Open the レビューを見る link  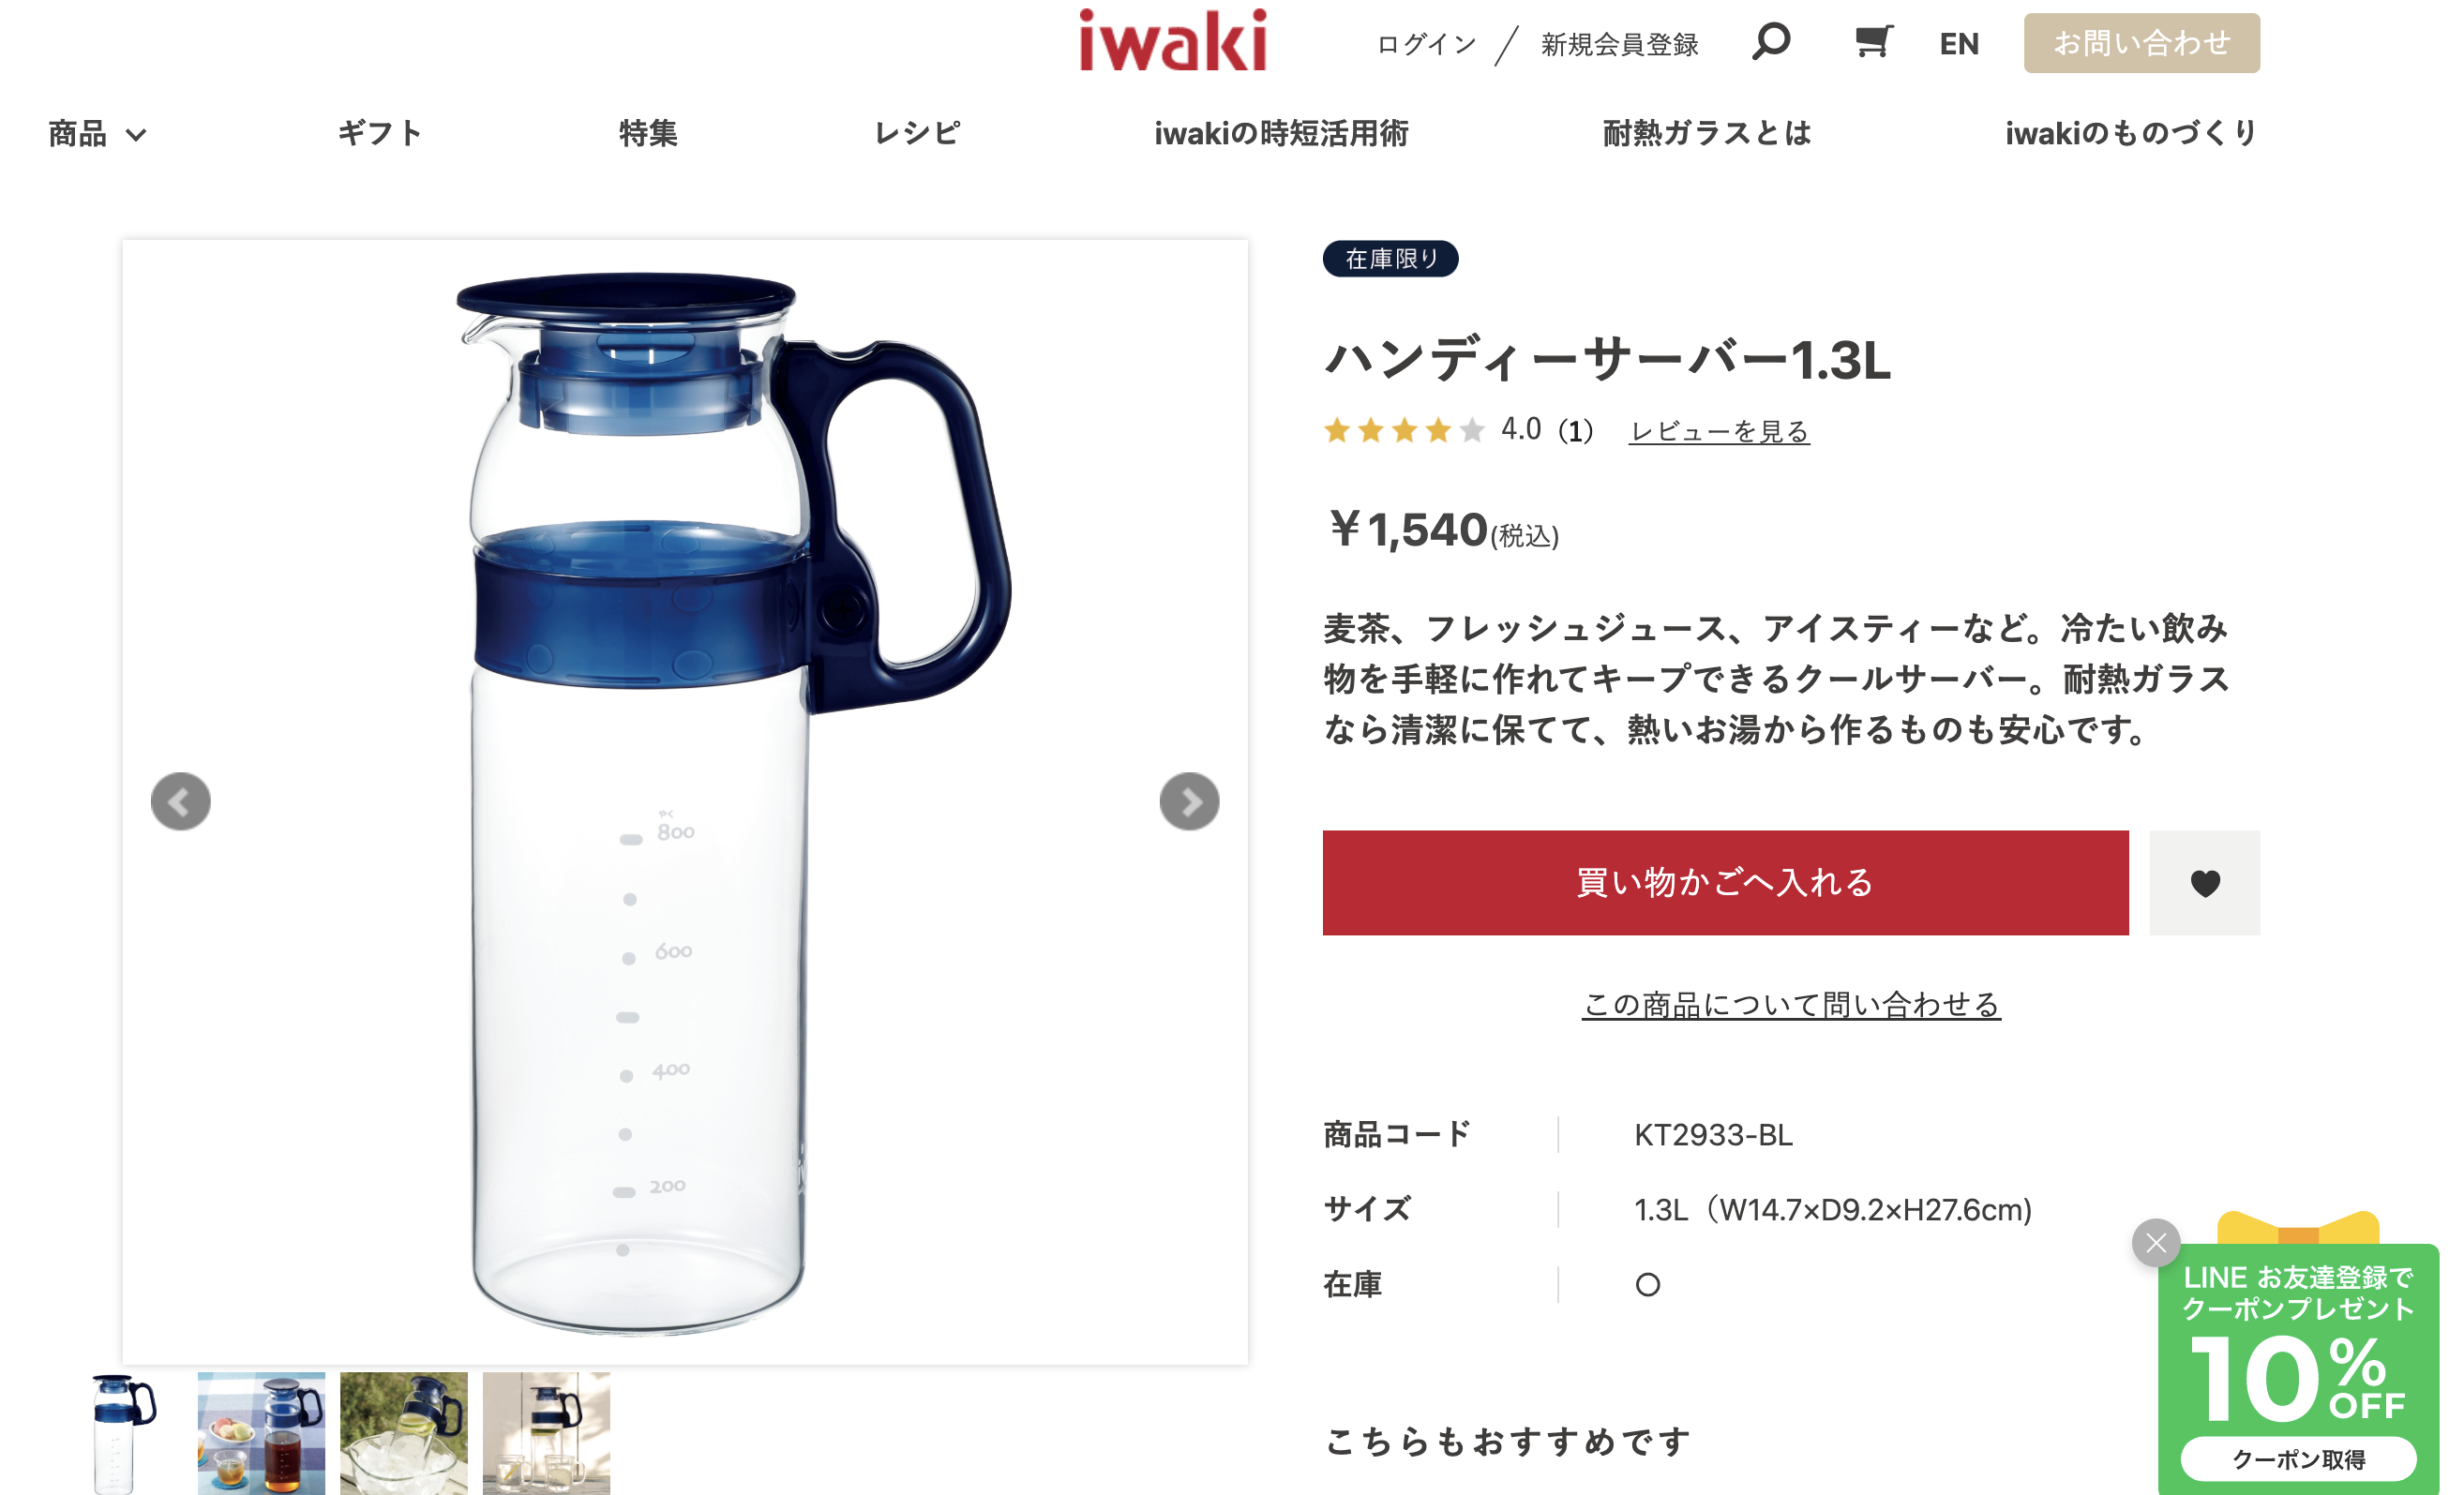tap(1719, 431)
